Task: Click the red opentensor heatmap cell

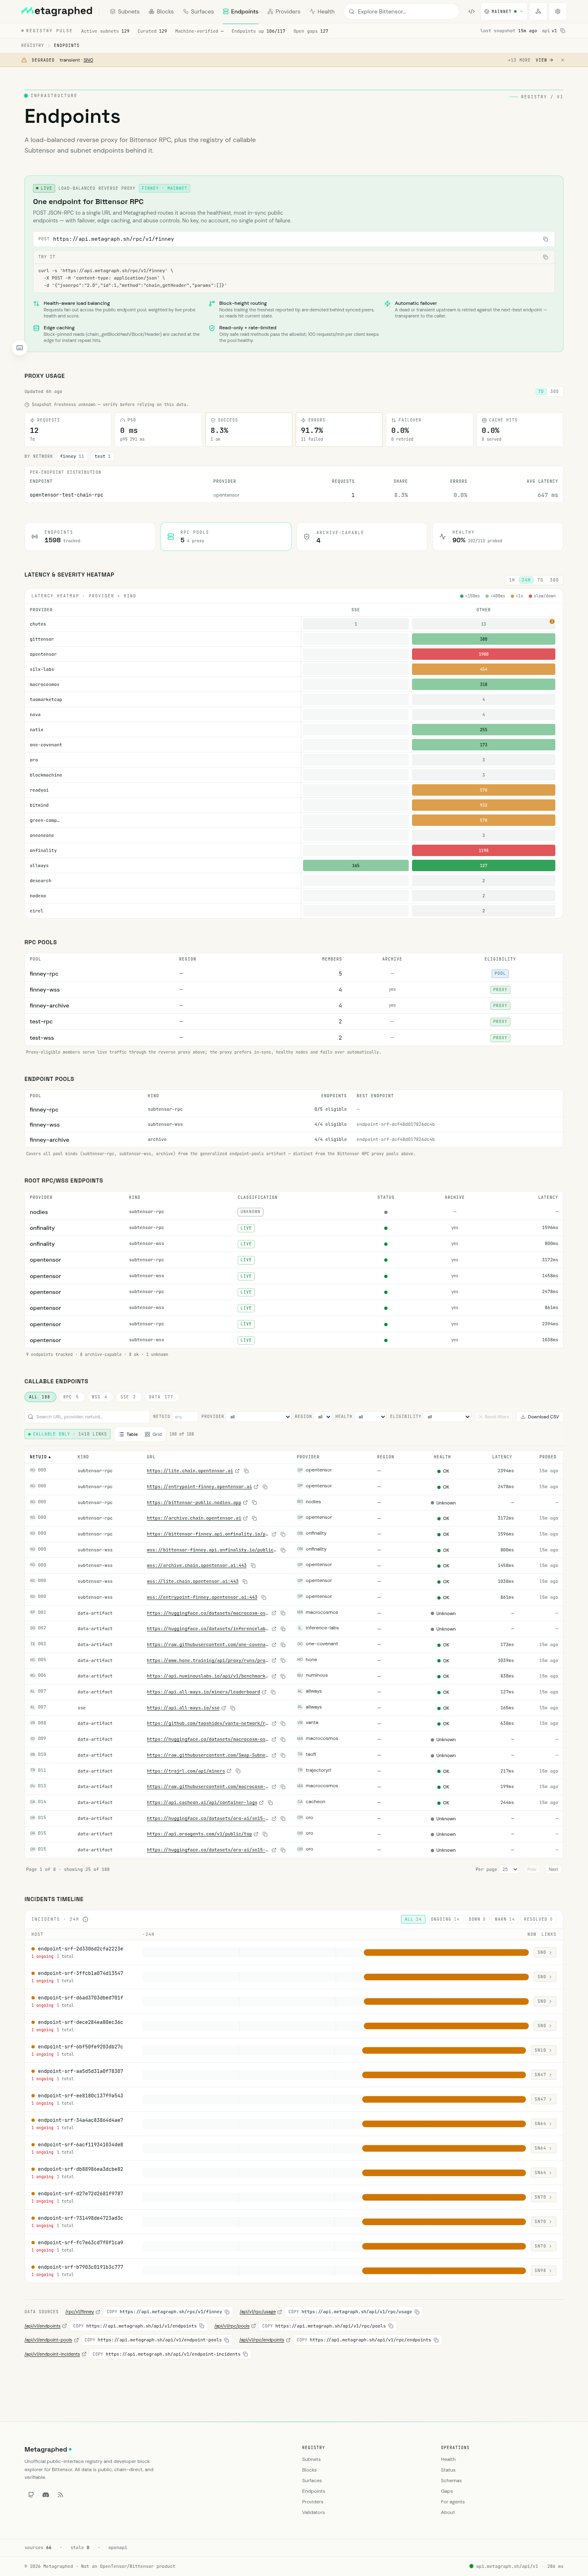Action: coord(483,654)
